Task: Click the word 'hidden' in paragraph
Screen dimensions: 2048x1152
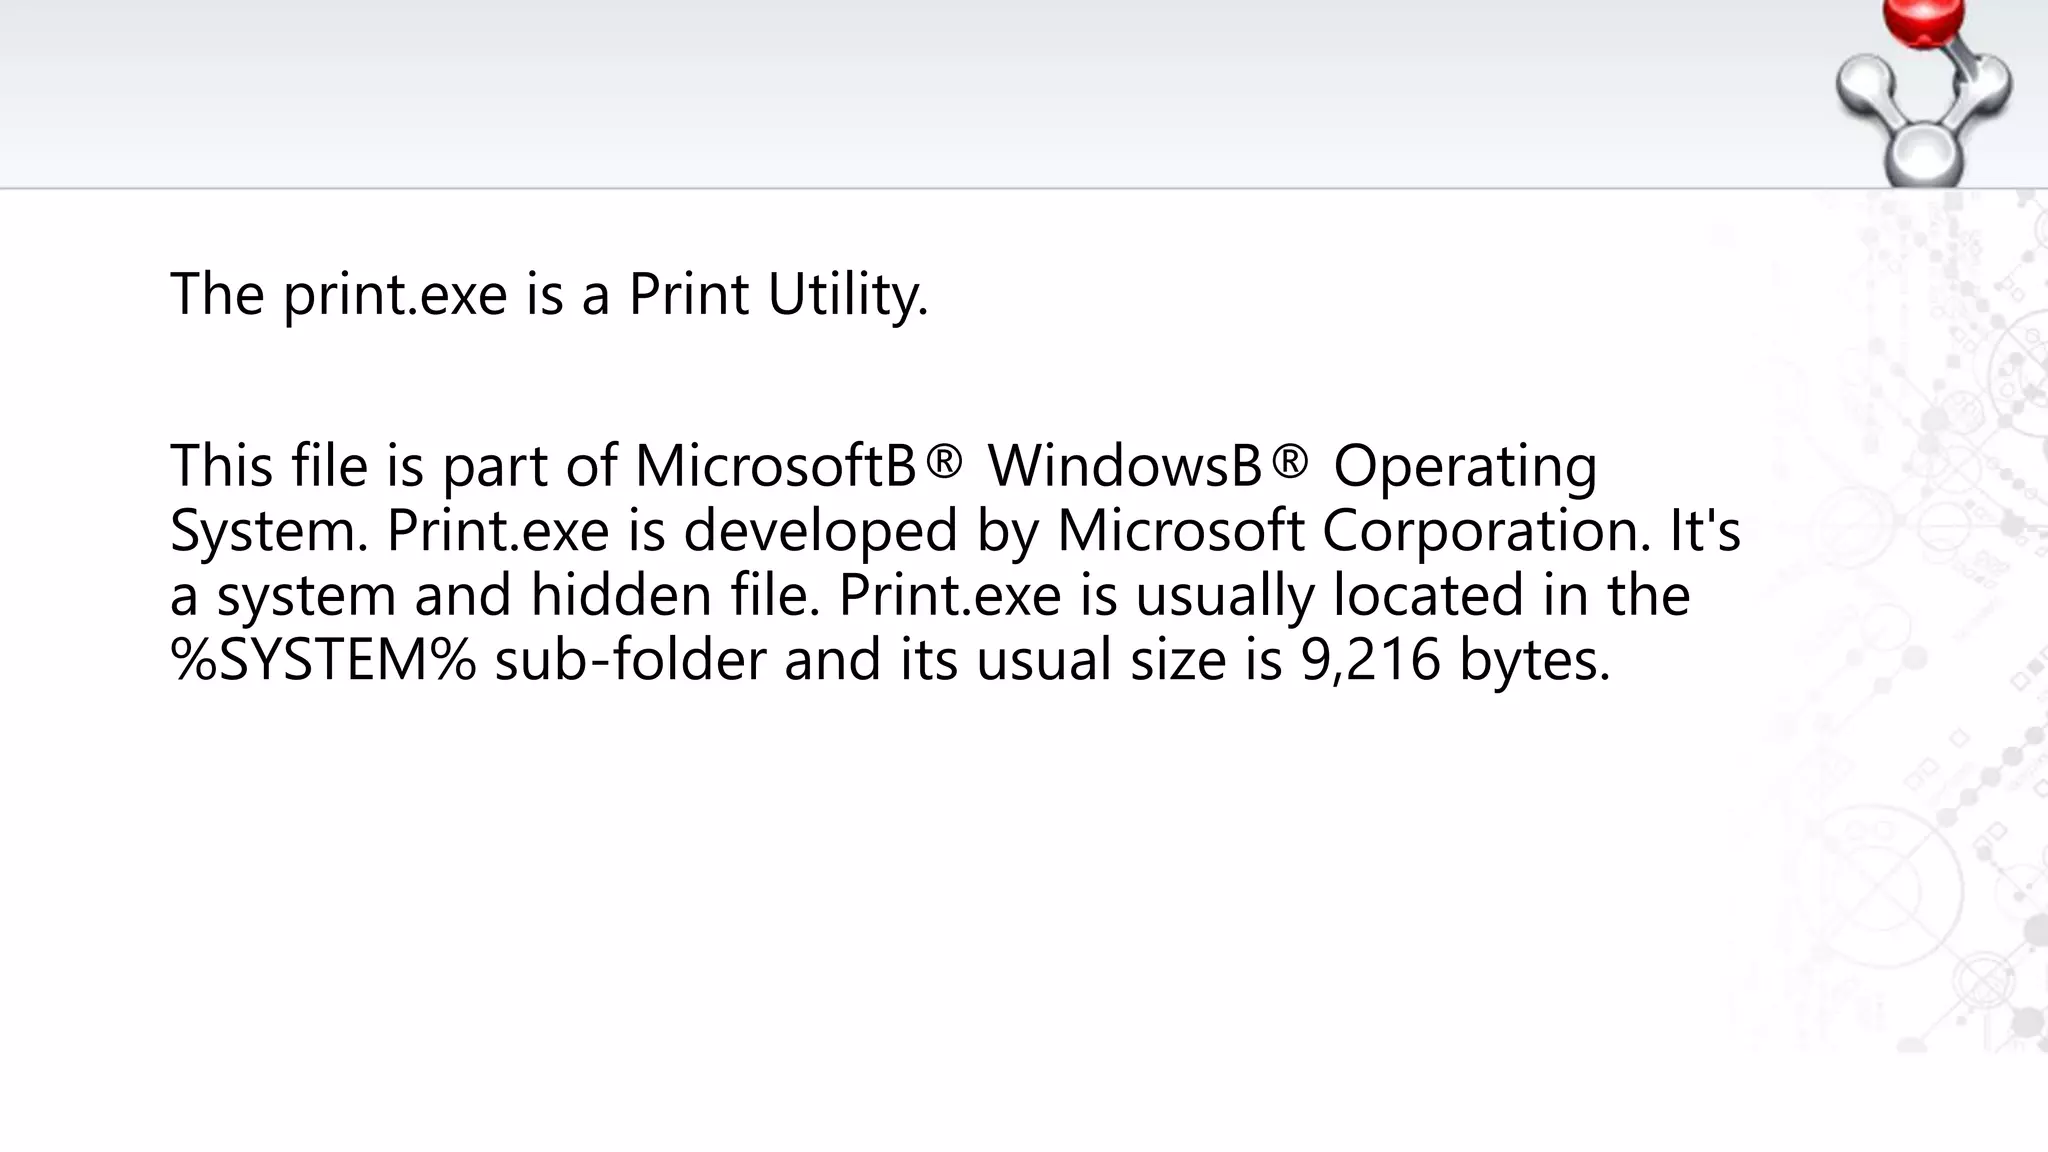Action: tap(622, 594)
